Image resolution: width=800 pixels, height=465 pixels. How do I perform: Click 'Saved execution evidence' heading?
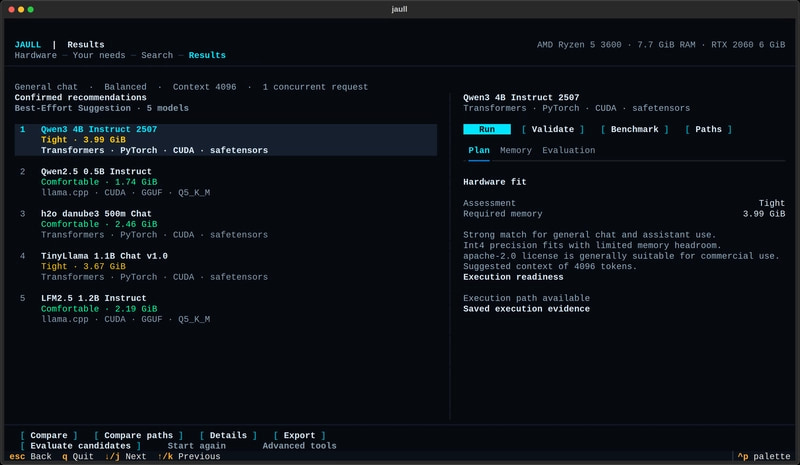pos(527,308)
